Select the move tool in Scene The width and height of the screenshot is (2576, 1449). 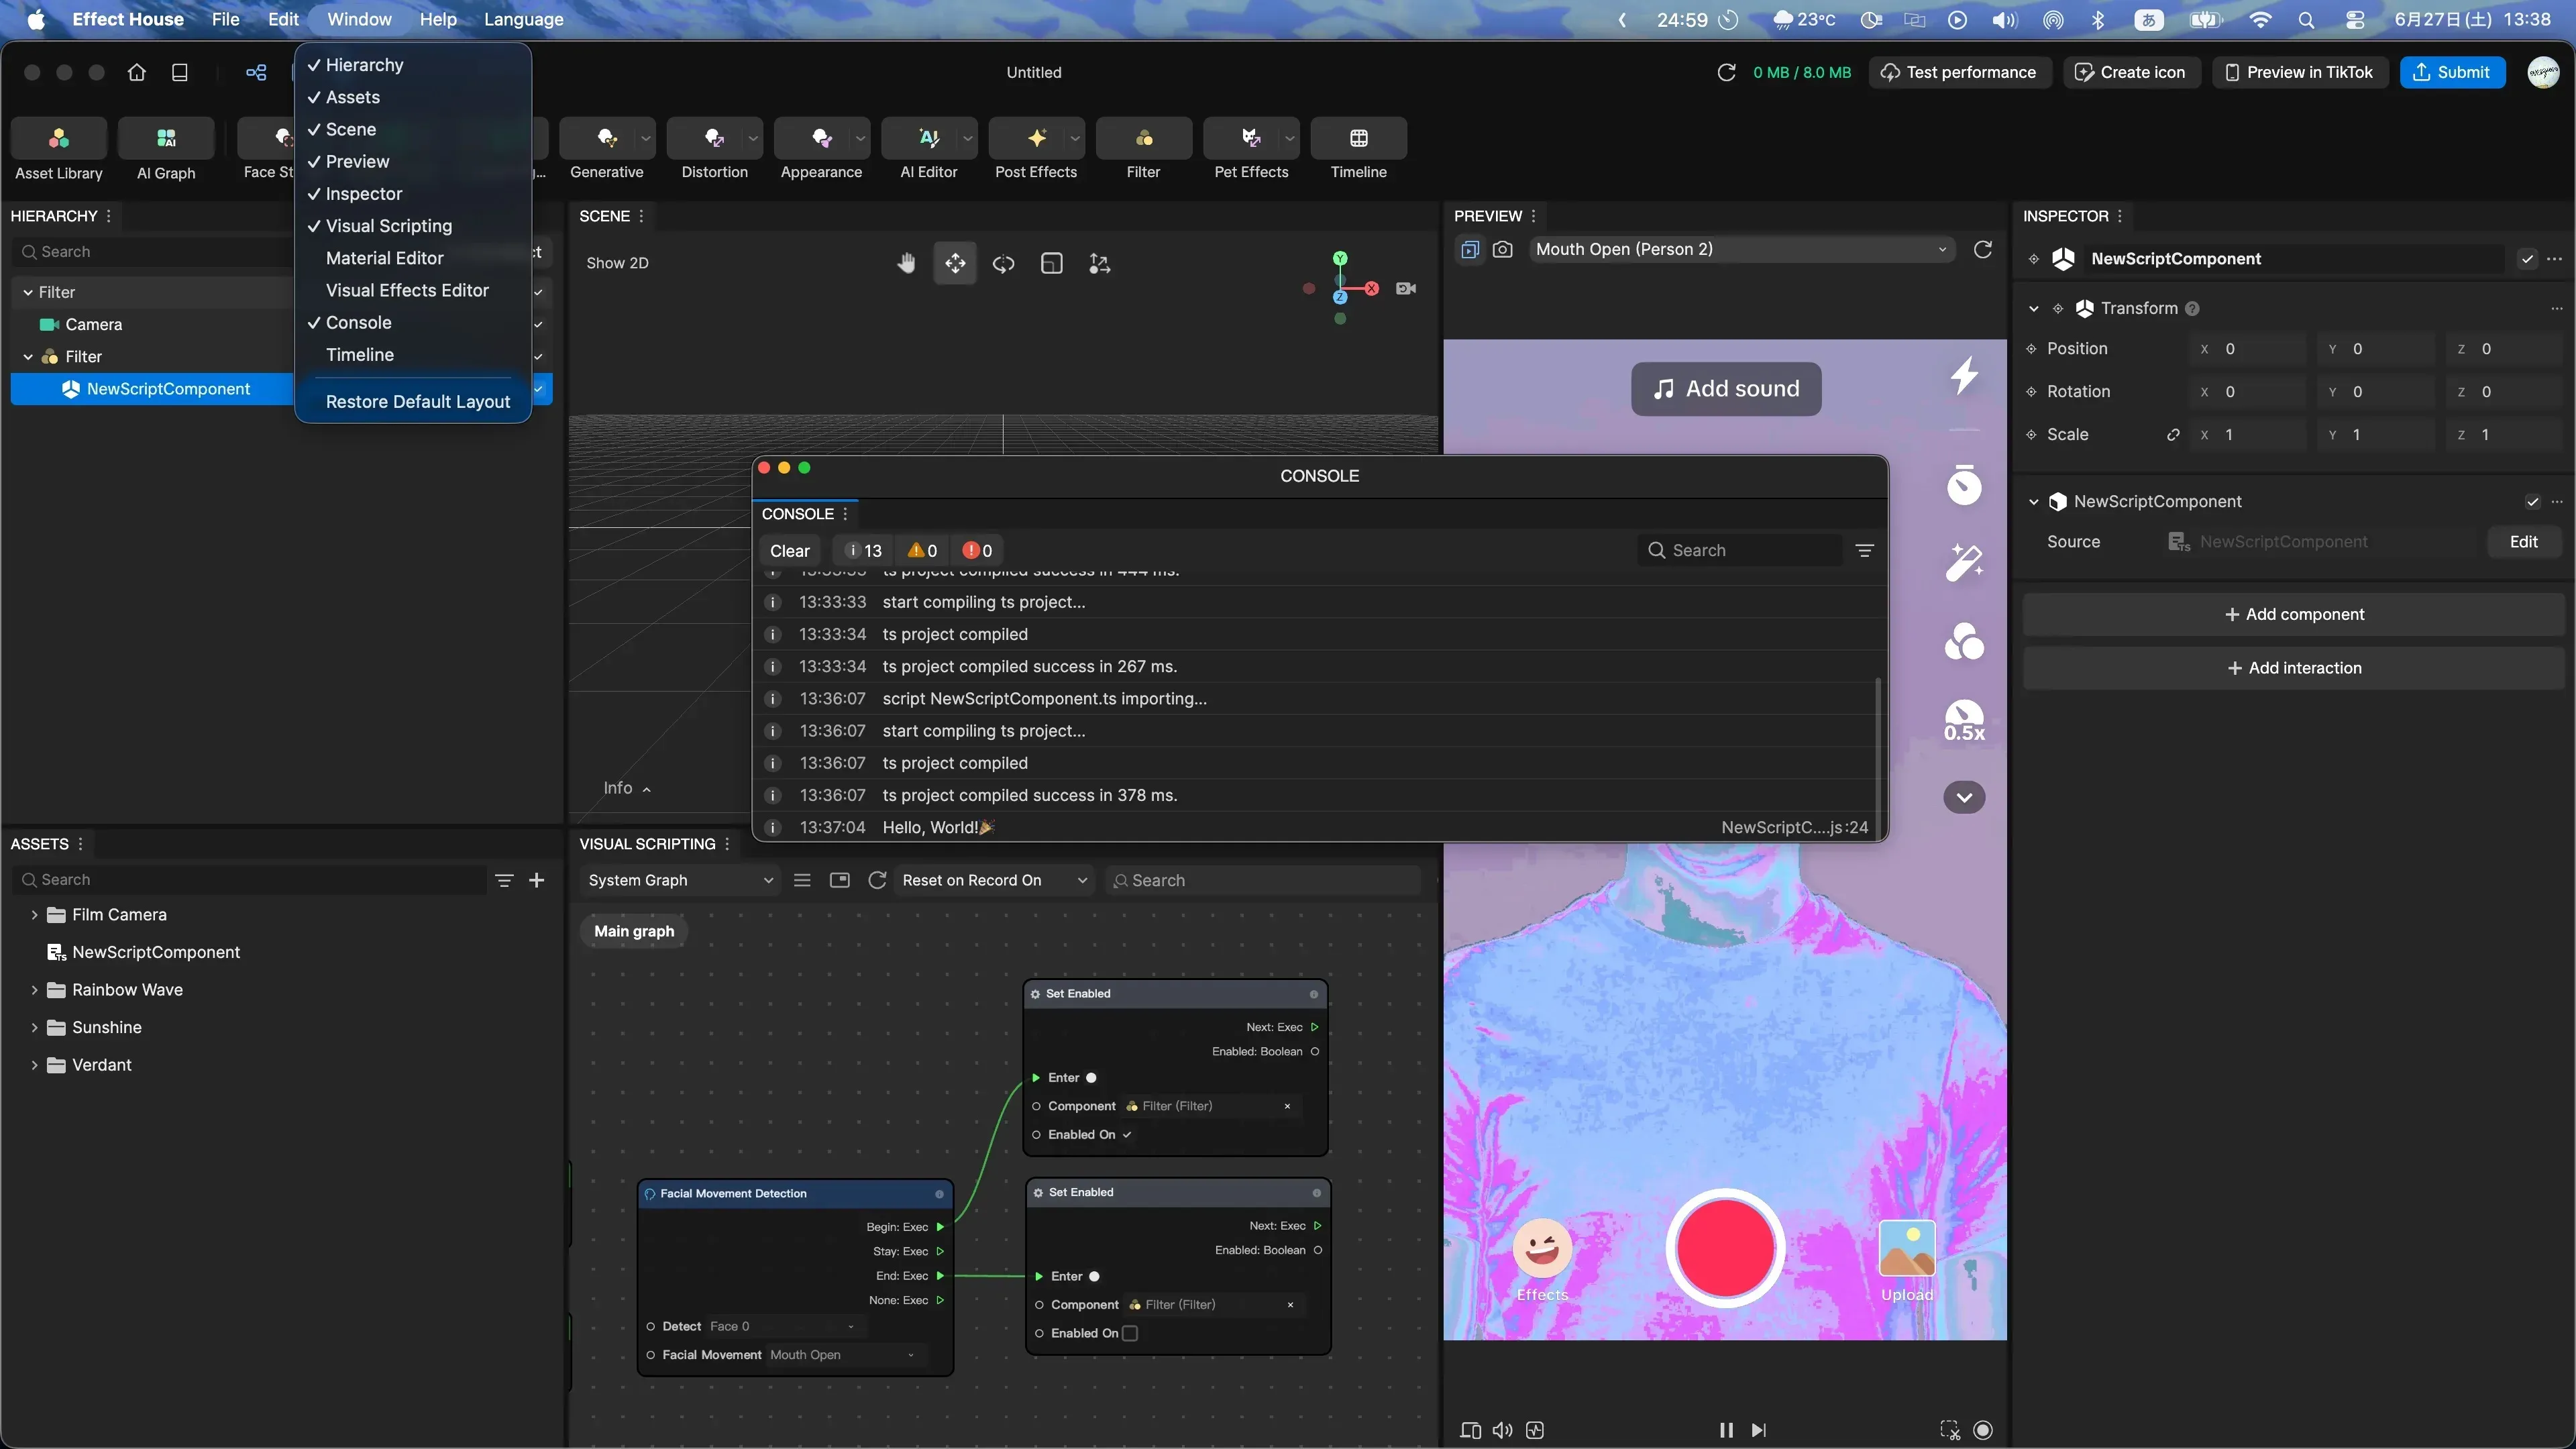(955, 263)
